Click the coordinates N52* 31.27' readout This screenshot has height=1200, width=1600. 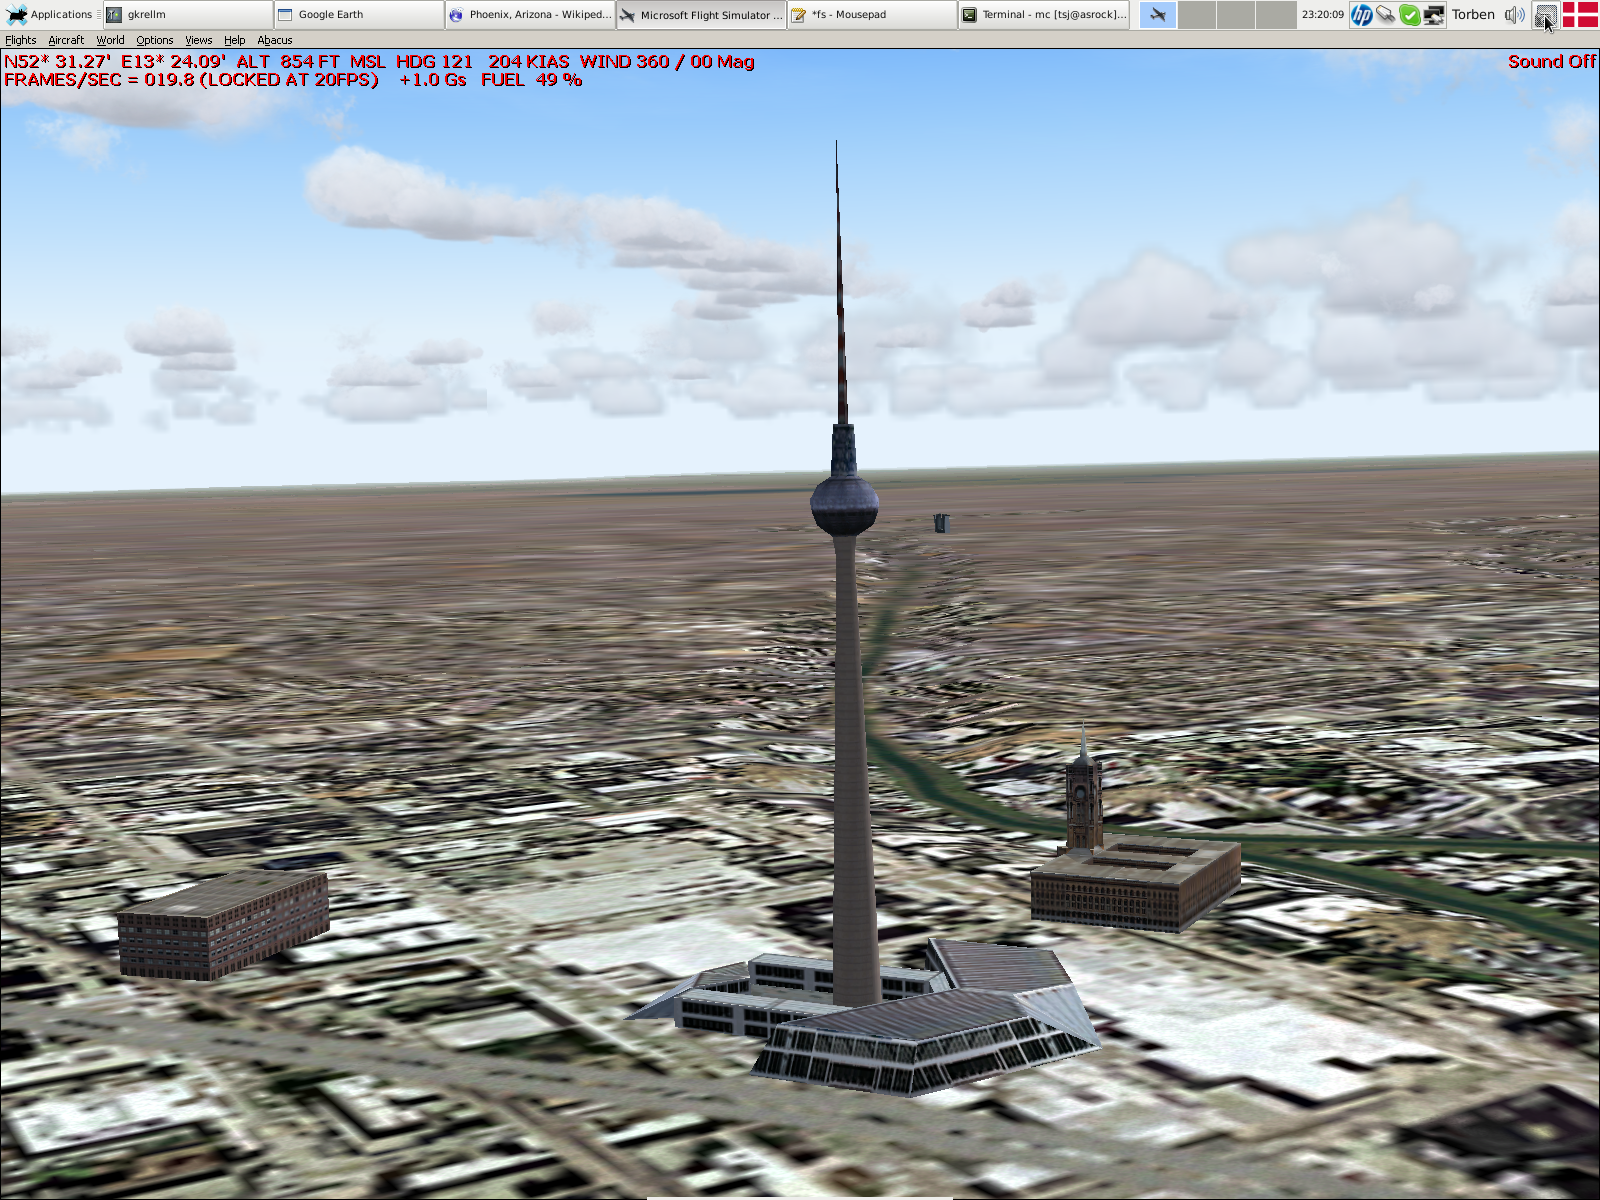click(x=57, y=61)
